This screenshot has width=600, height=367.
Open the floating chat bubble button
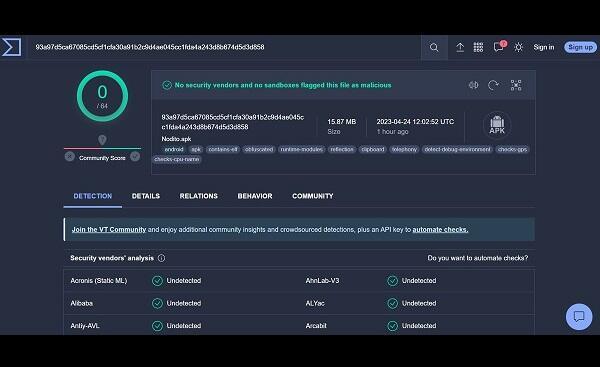(579, 316)
